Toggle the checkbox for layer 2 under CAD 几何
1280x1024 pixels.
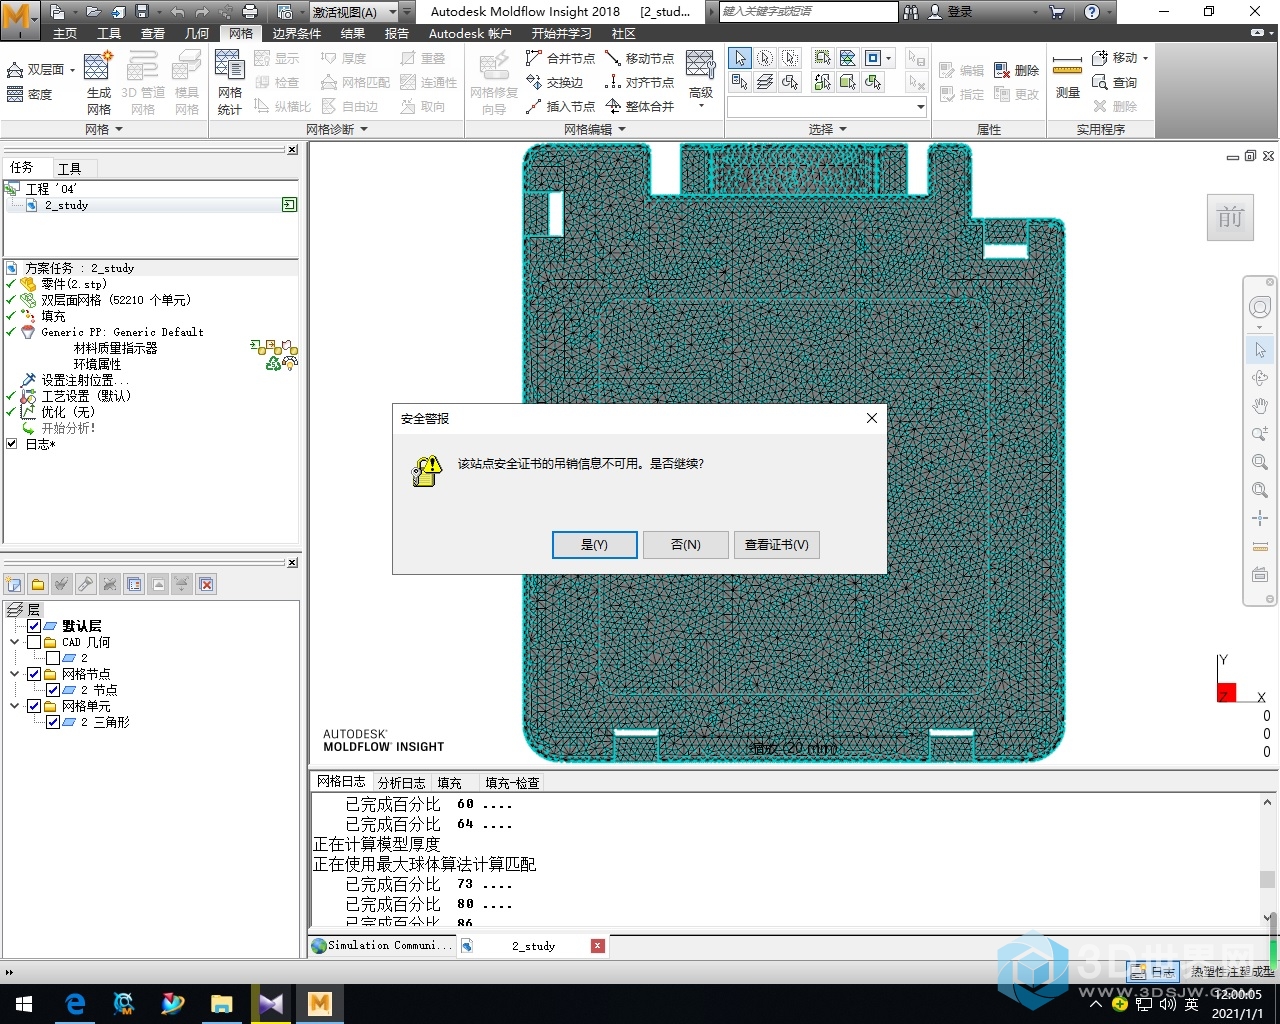click(53, 658)
